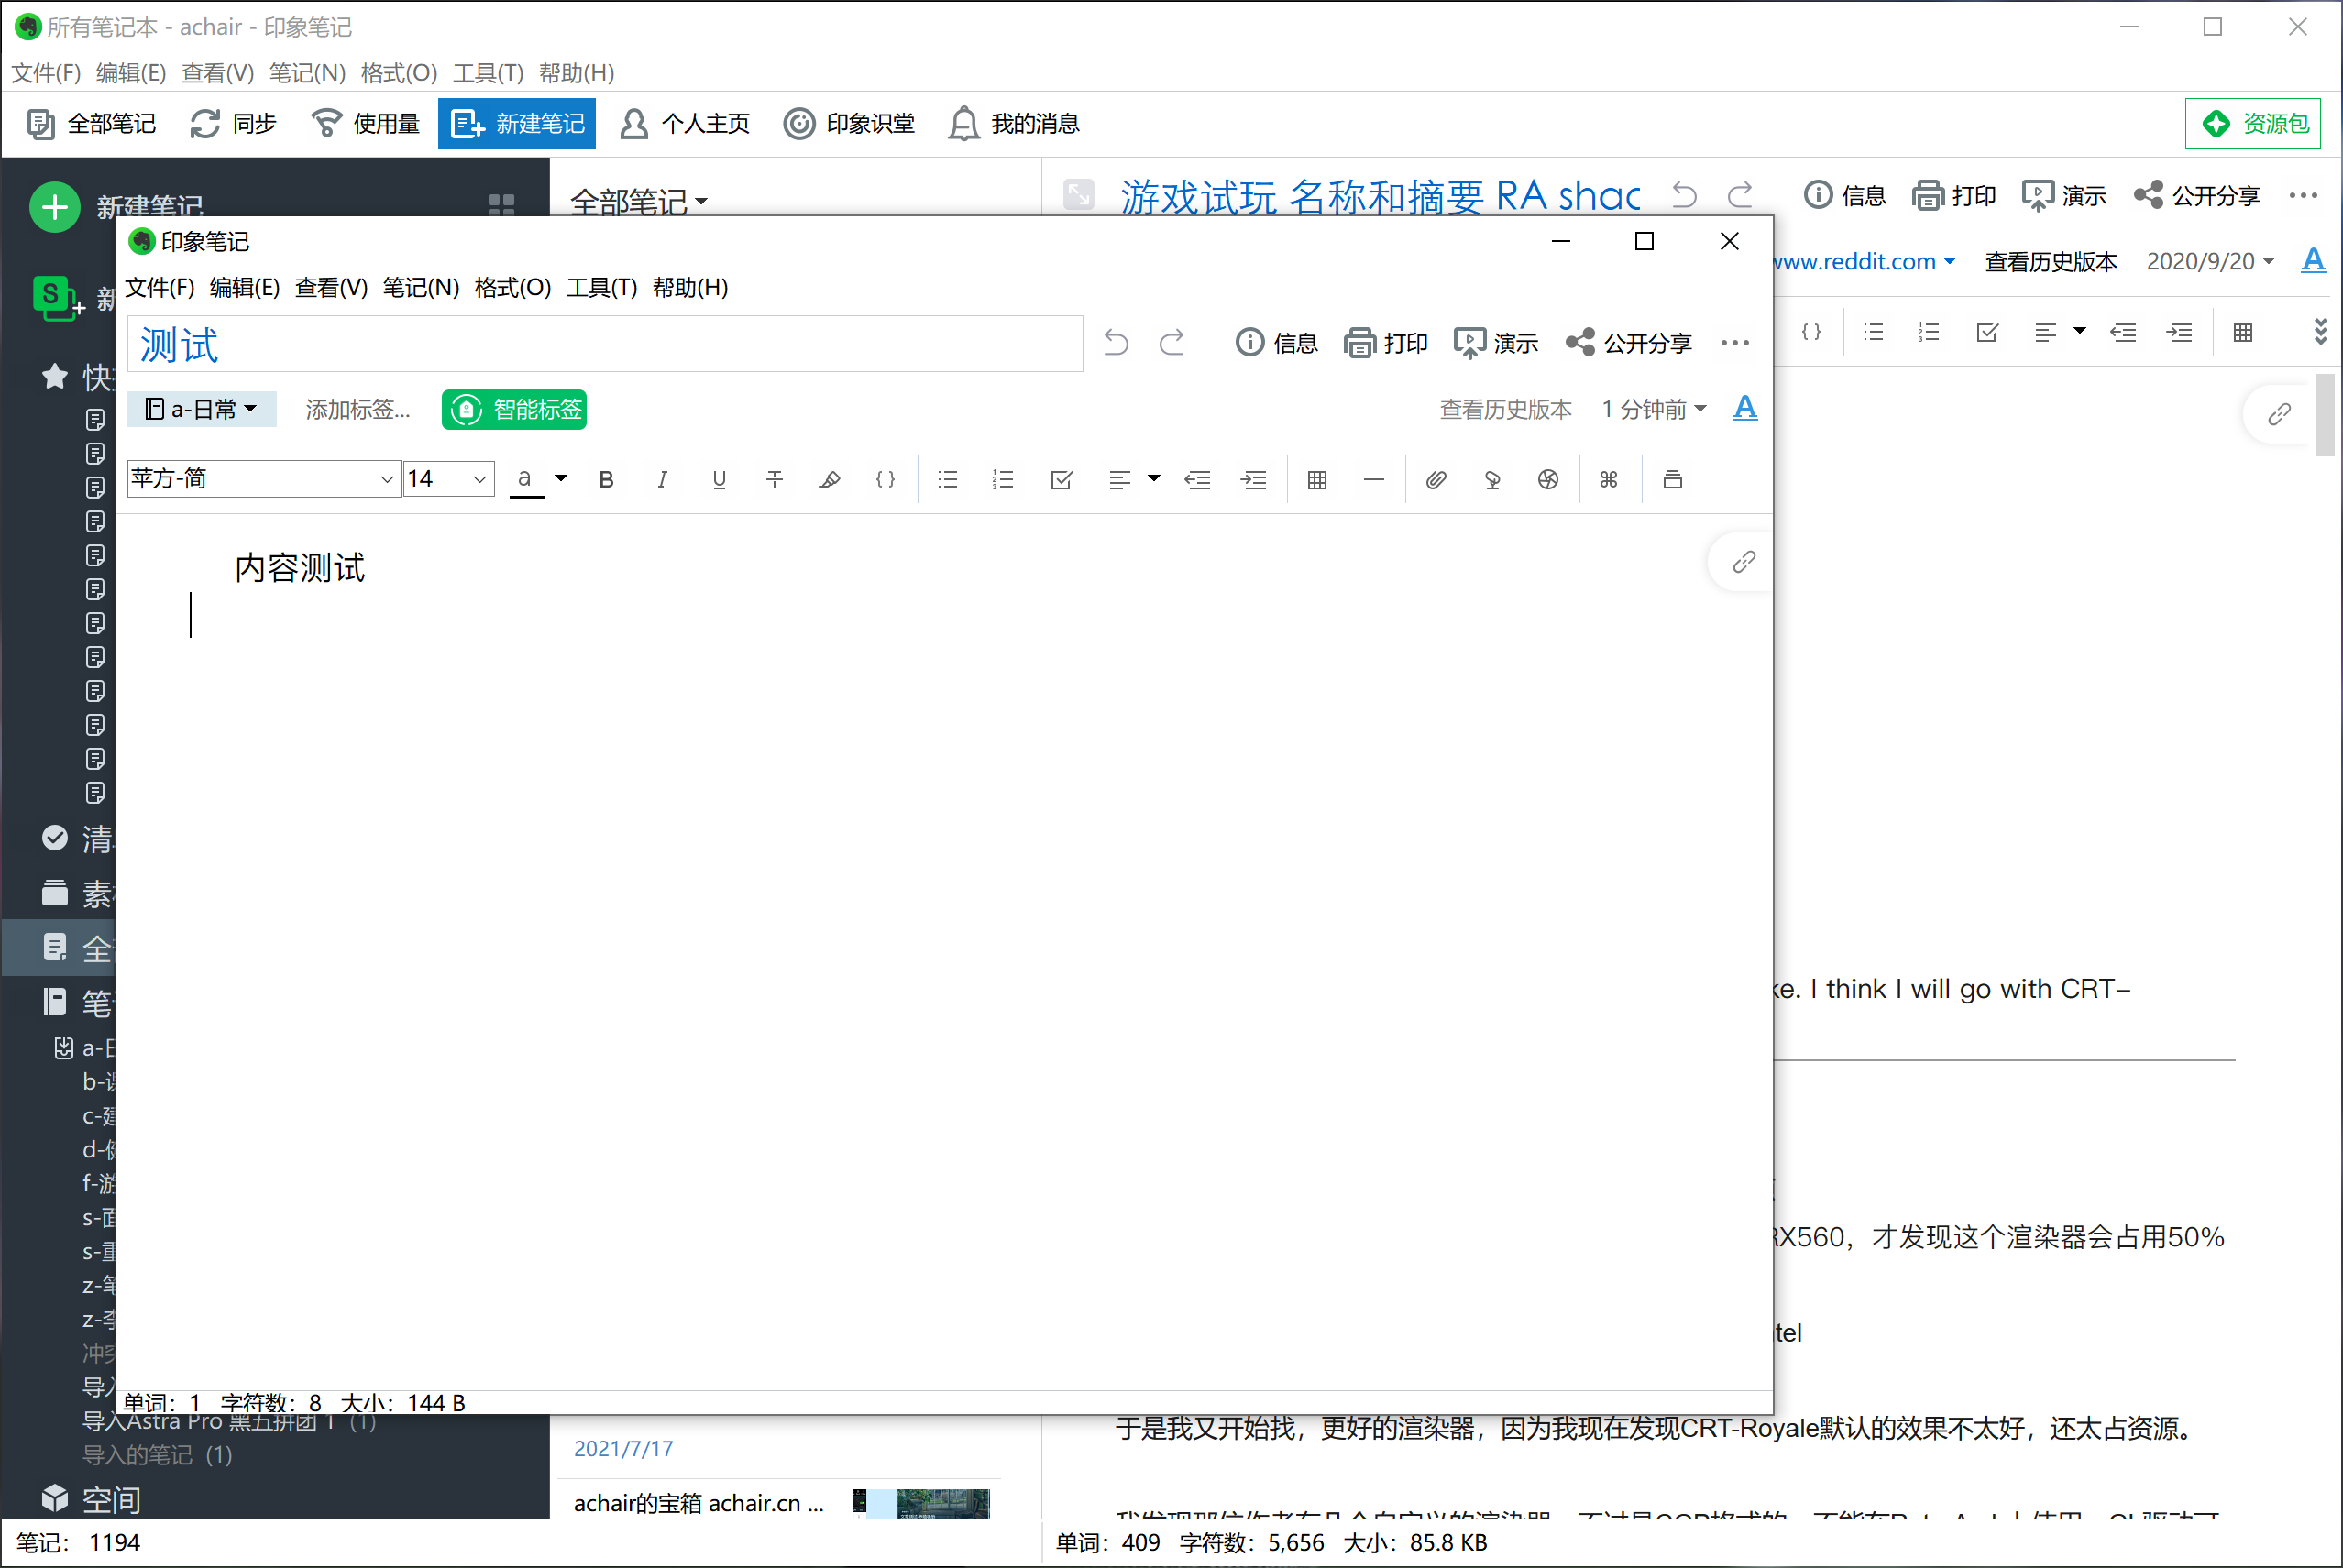Viewport: 2343px width, 1568px height.
Task: Click the 资源包 button
Action: coord(2252,124)
